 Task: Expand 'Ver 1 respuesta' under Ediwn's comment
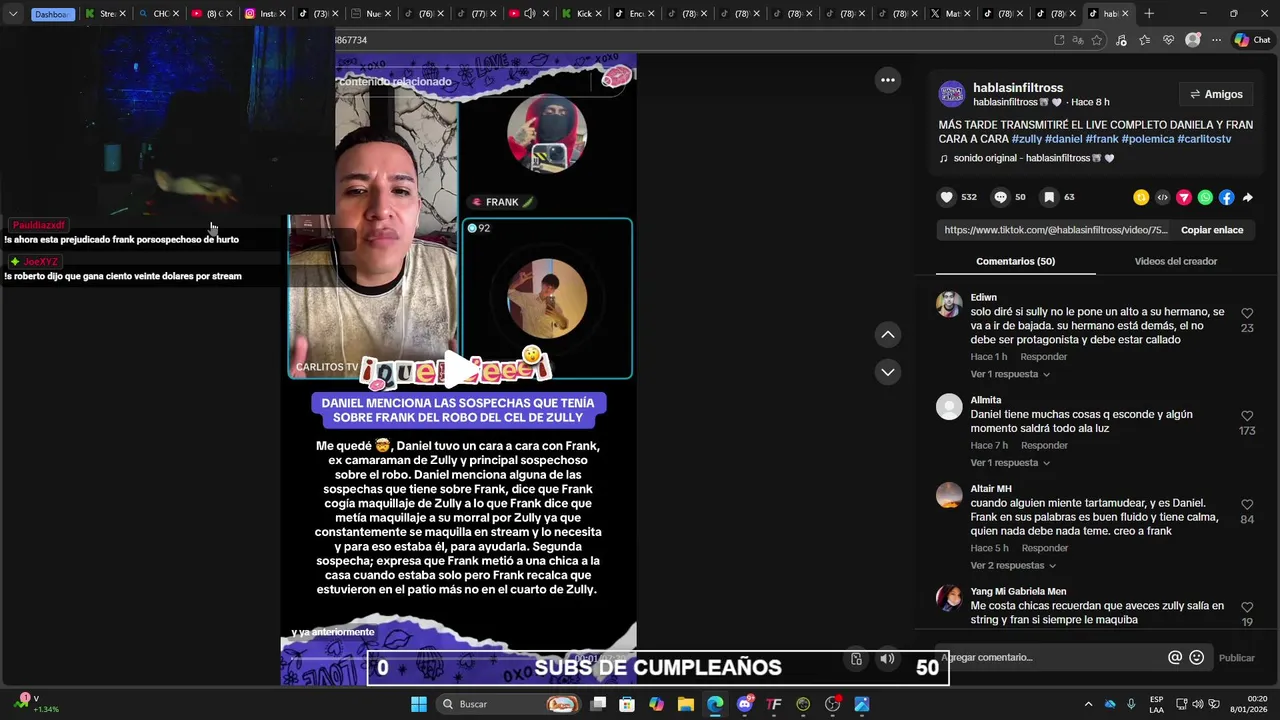click(1010, 374)
